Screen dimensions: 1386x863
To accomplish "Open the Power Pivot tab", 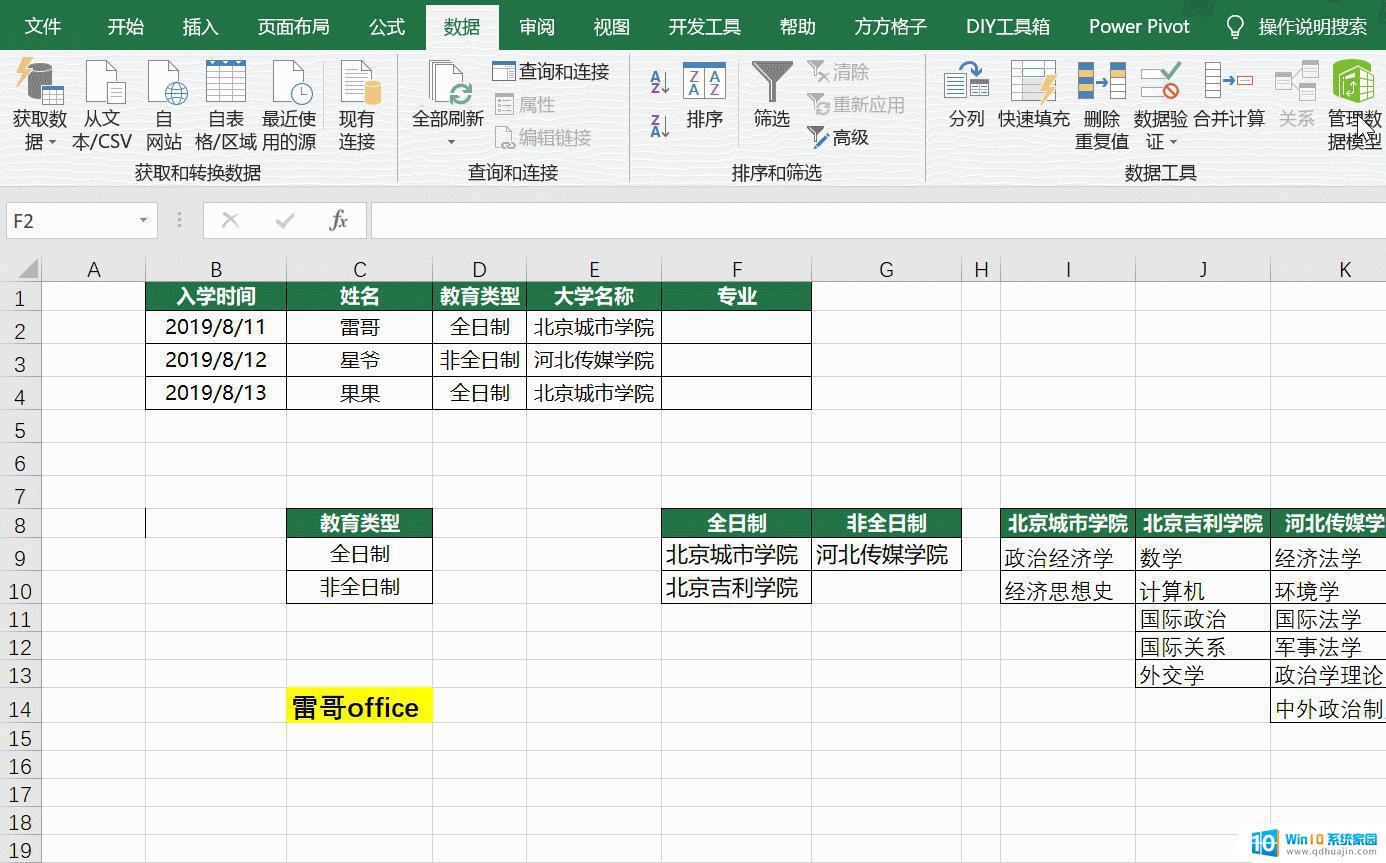I will coord(1139,26).
